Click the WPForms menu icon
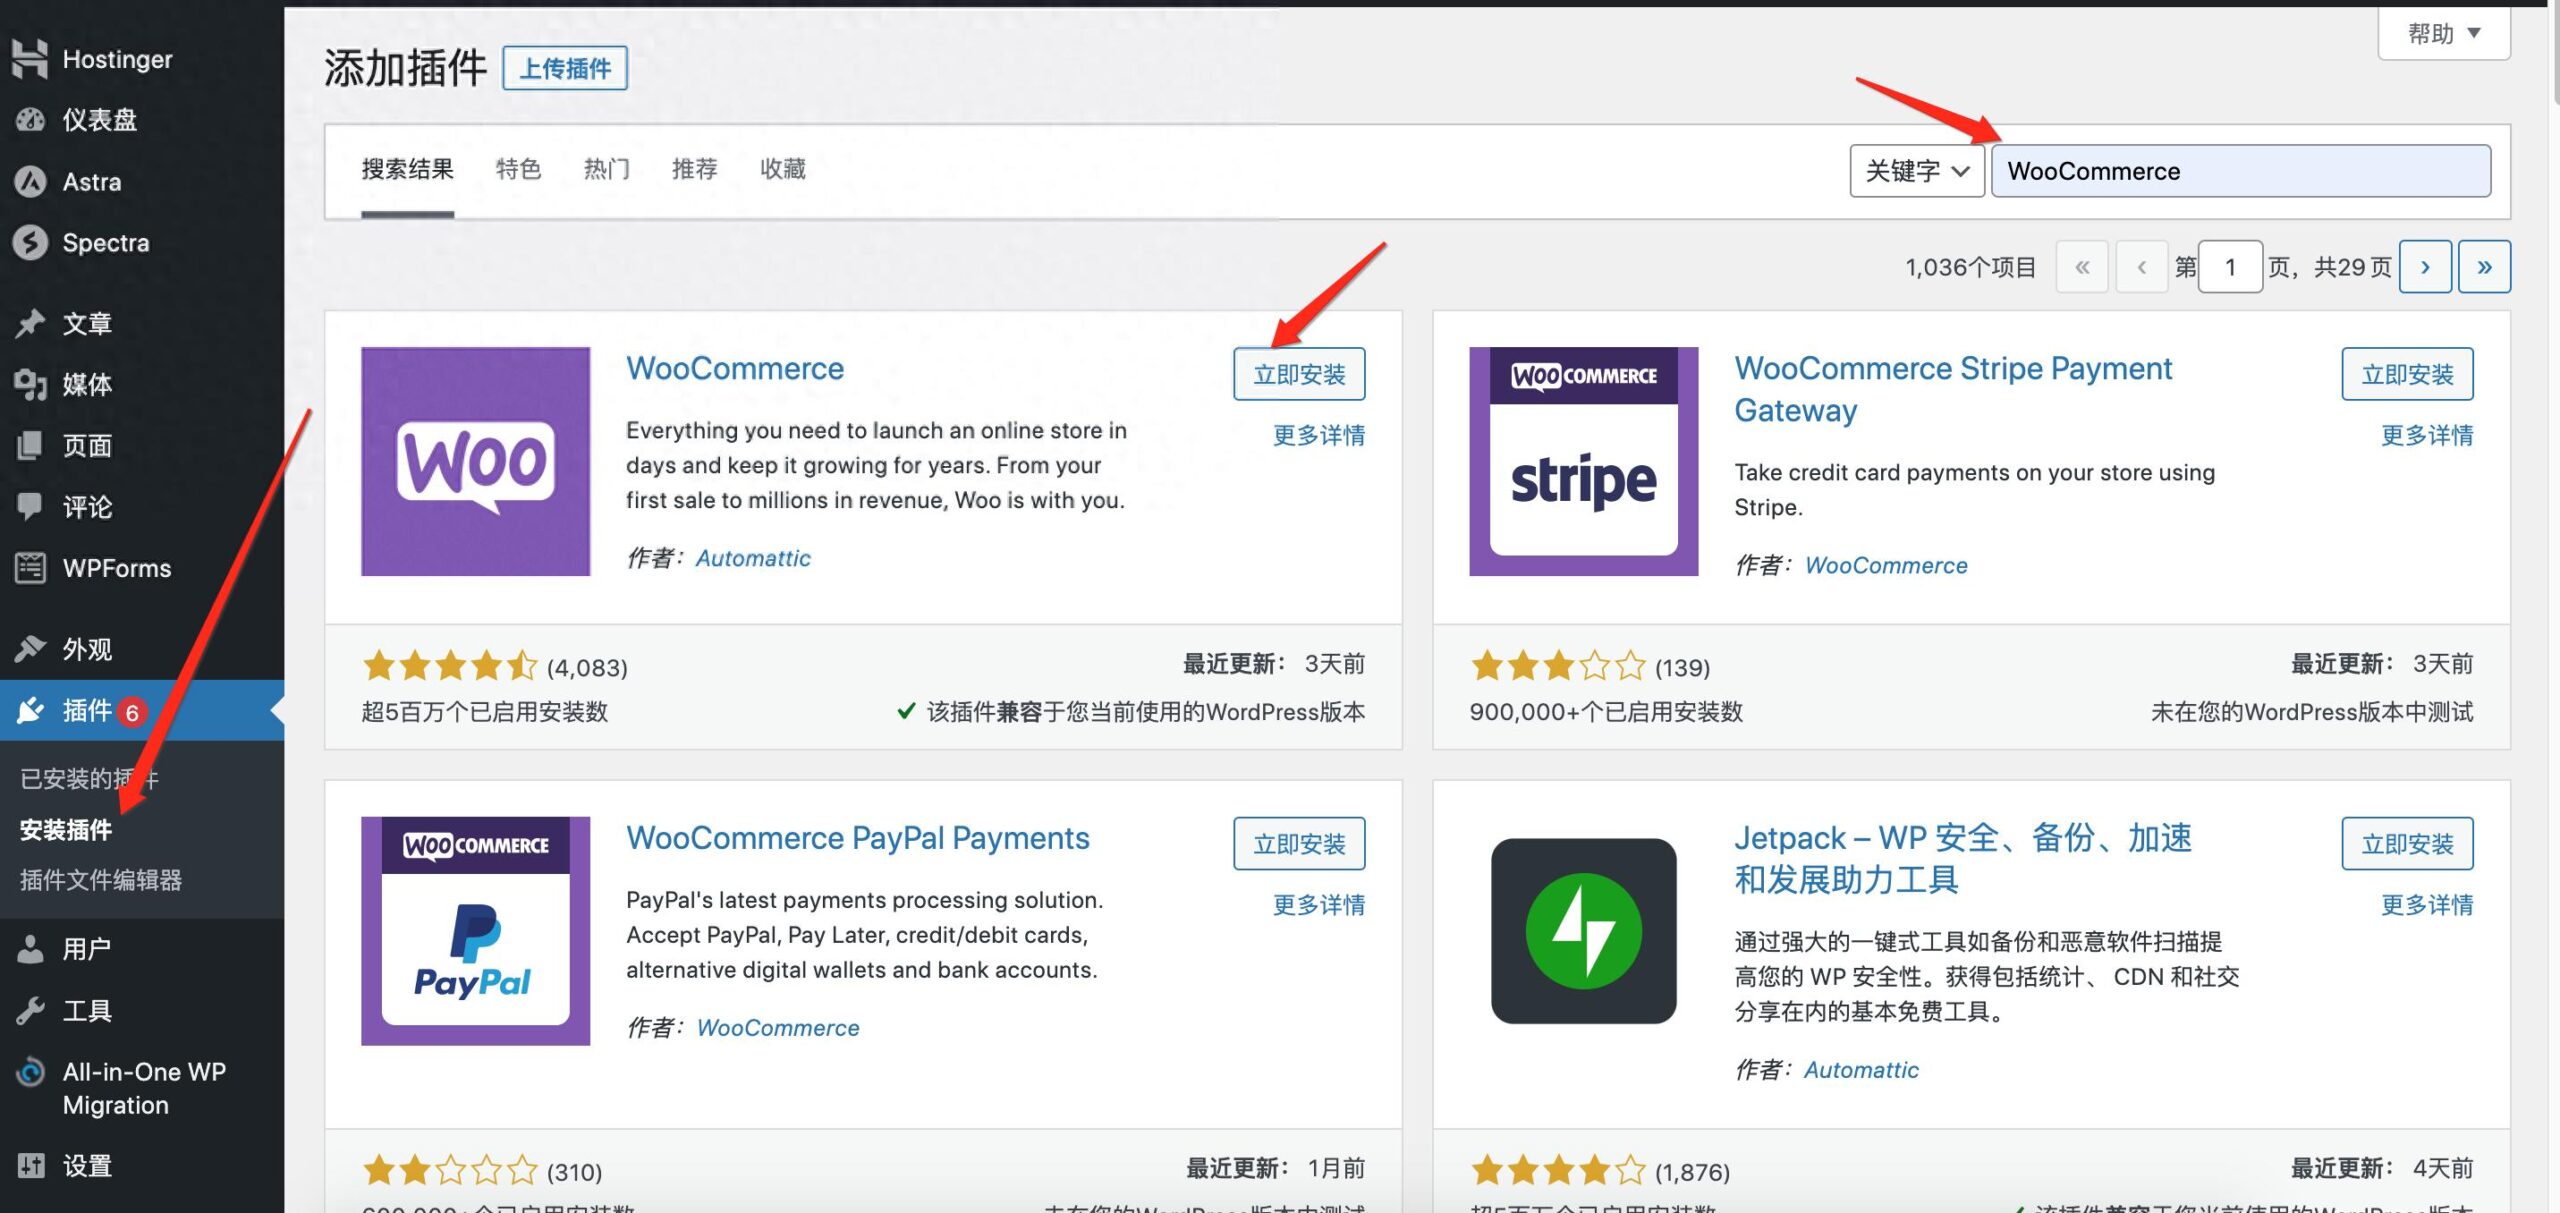 click(x=30, y=568)
